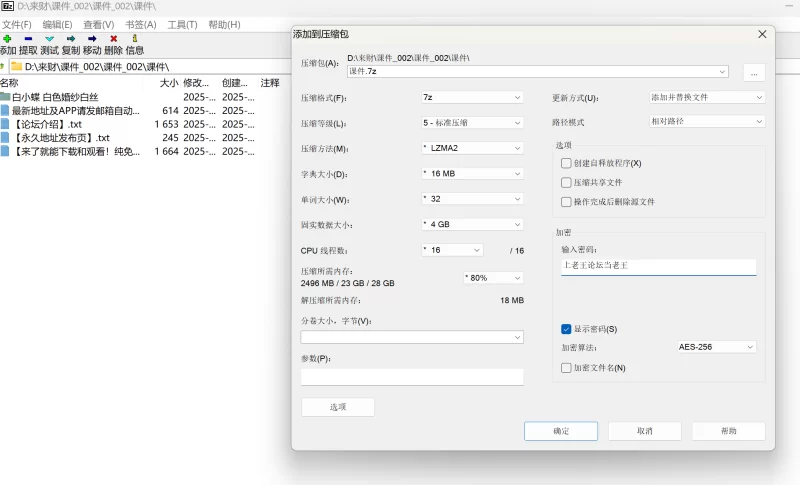Expand archive name 课件.7z combo box arrow
The height and width of the screenshot is (485, 800).
pos(722,71)
